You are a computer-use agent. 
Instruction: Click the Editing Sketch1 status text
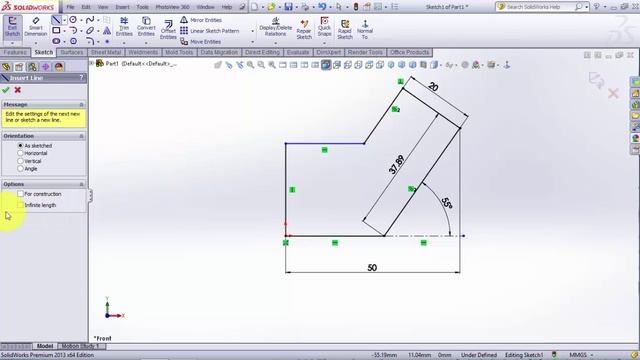click(x=524, y=355)
